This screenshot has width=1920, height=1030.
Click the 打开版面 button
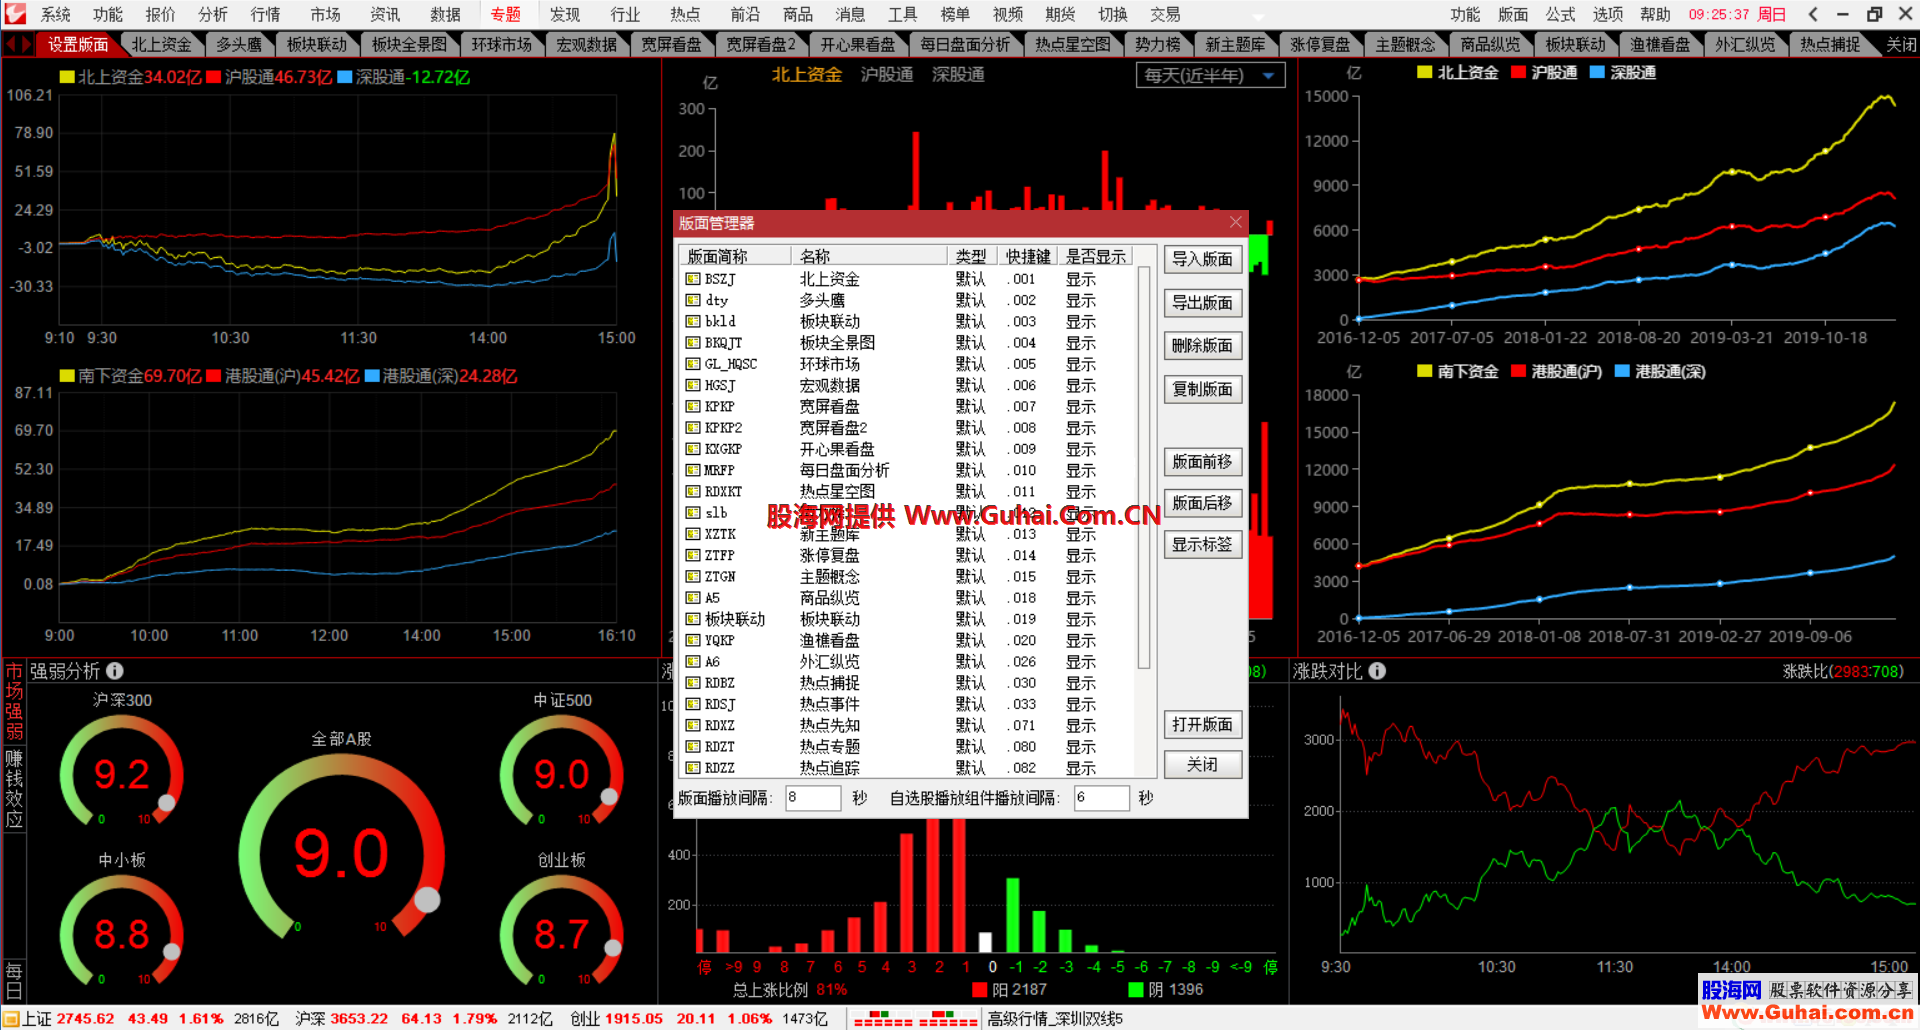[x=1203, y=725]
